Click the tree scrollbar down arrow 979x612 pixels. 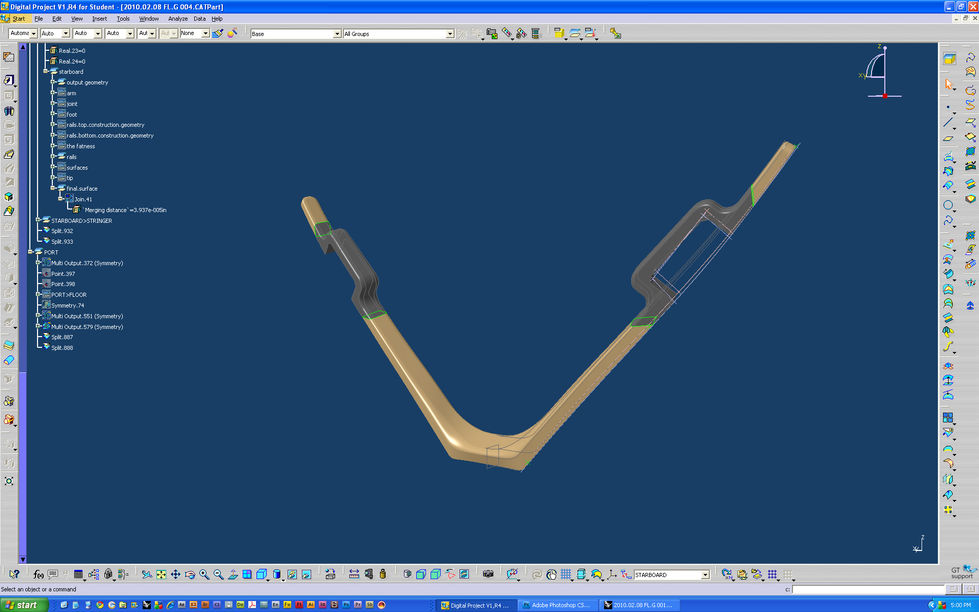(23, 559)
